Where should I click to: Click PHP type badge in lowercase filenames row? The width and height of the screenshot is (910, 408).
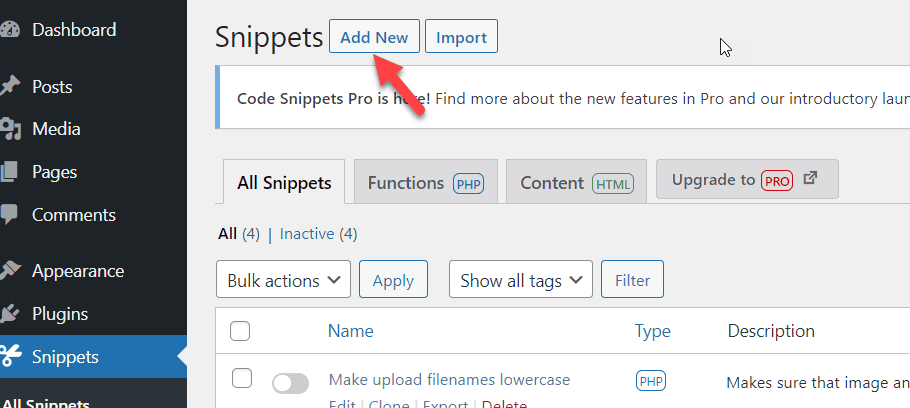[651, 381]
